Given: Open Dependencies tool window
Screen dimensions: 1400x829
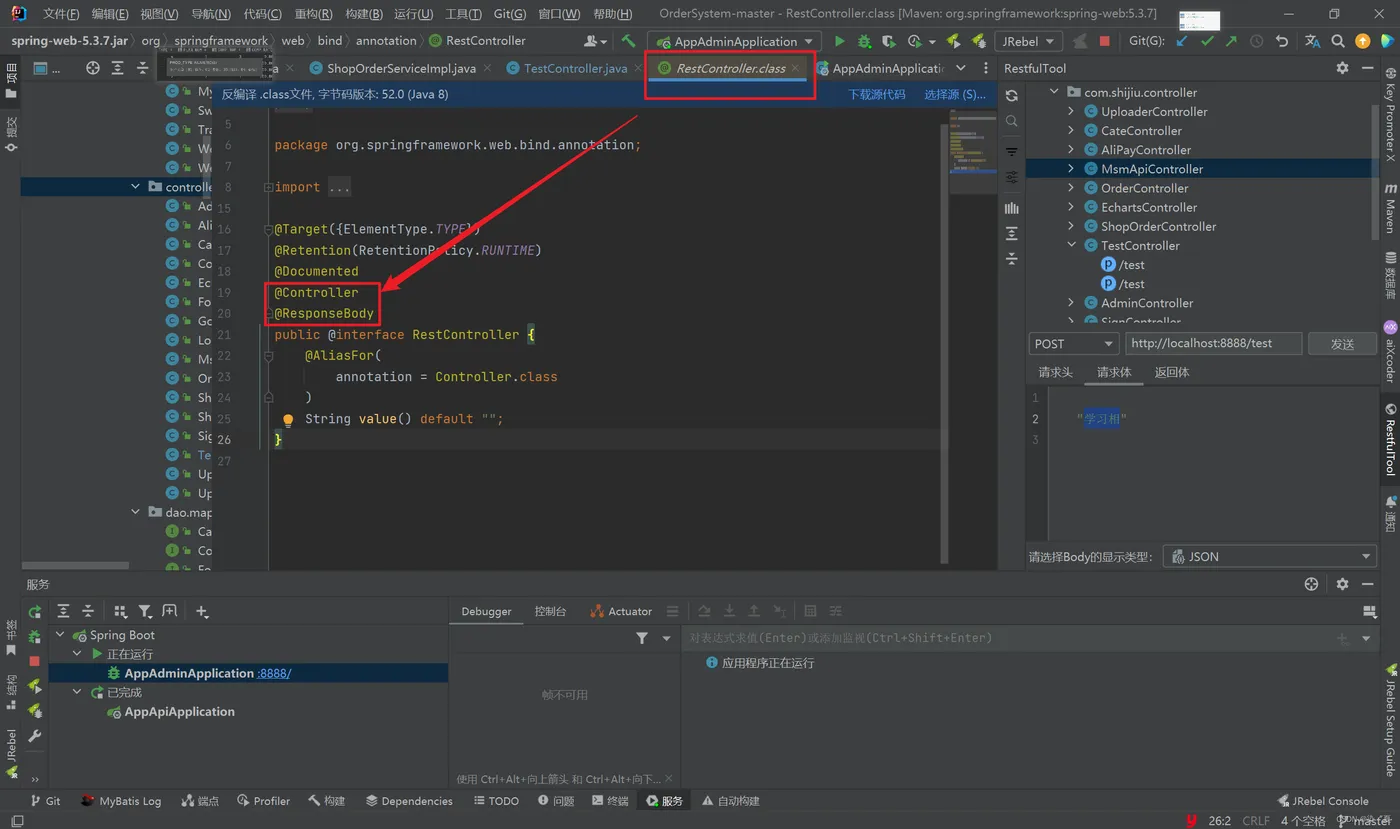Looking at the screenshot, I should point(409,801).
